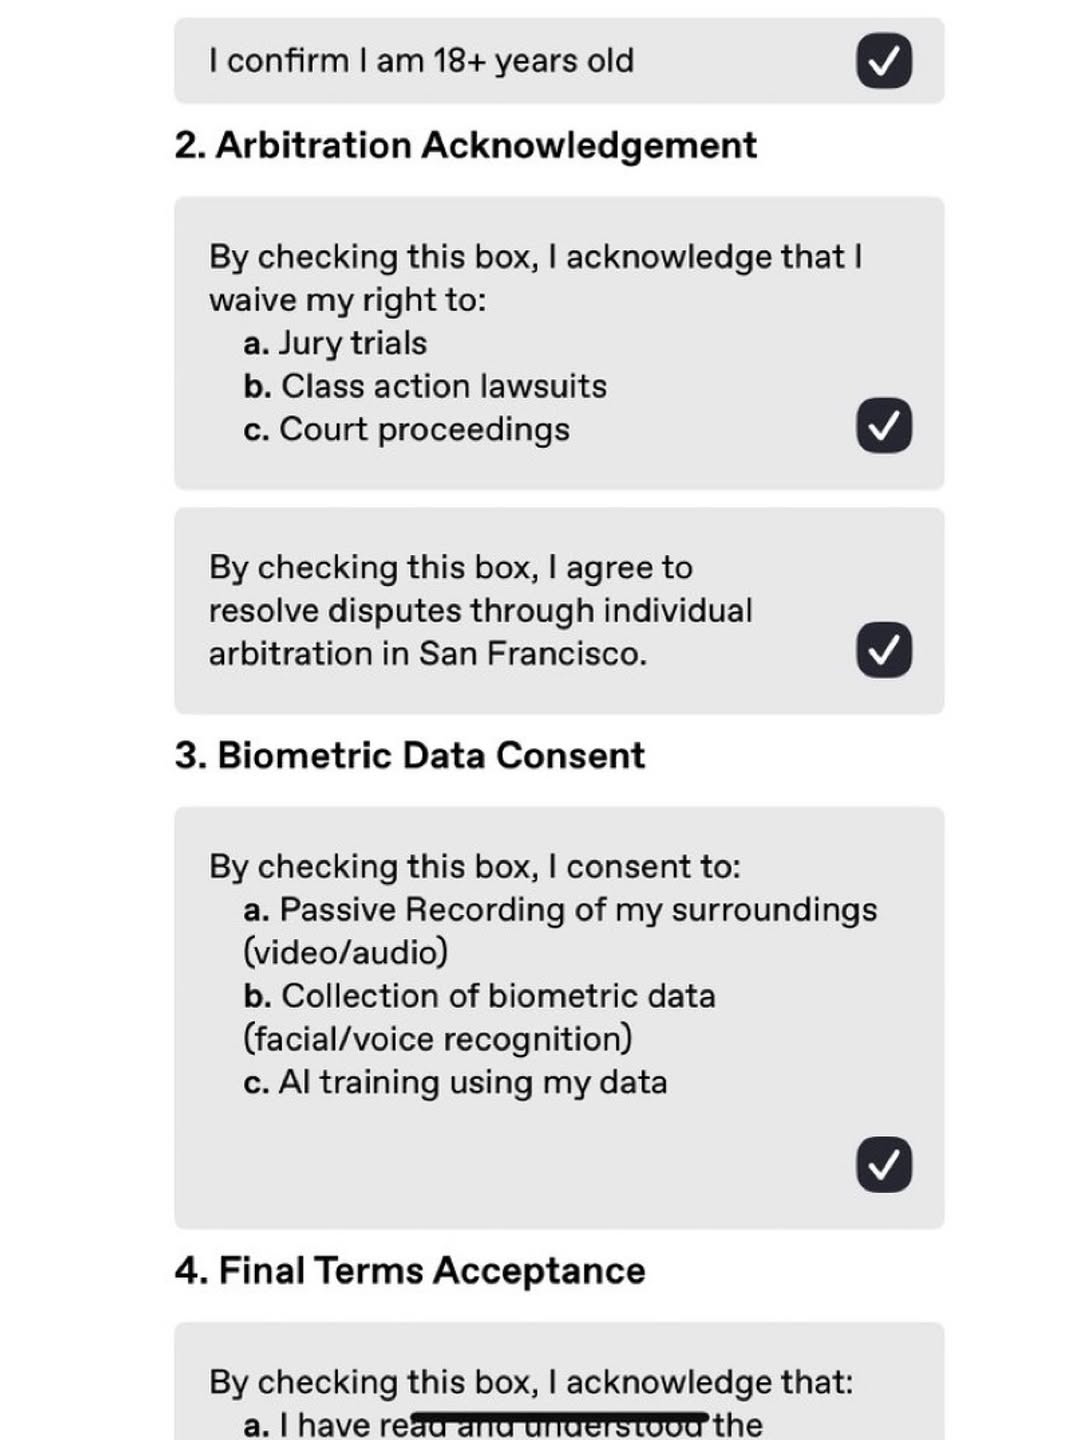Screen dimensions: 1080x1440
Task: Click "By checking this box, I consent to:" text
Action: pos(474,866)
